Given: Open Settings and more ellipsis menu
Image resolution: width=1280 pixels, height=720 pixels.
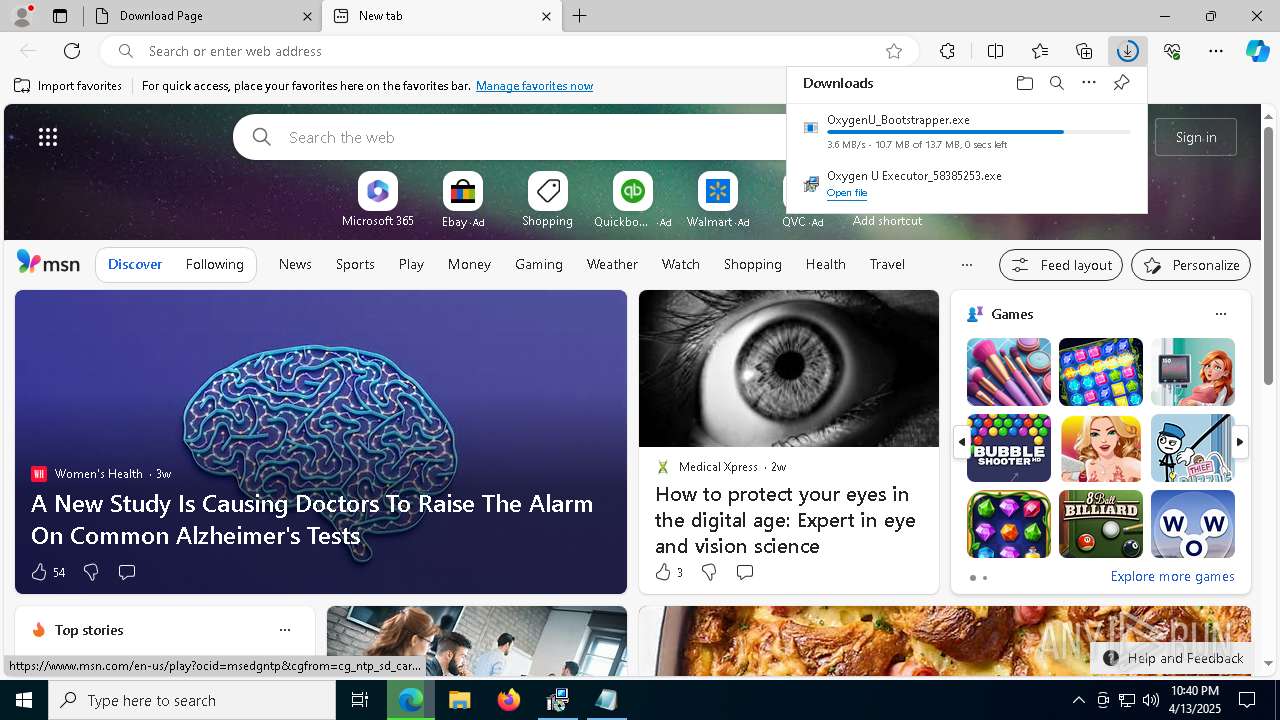Looking at the screenshot, I should coord(1216,51).
